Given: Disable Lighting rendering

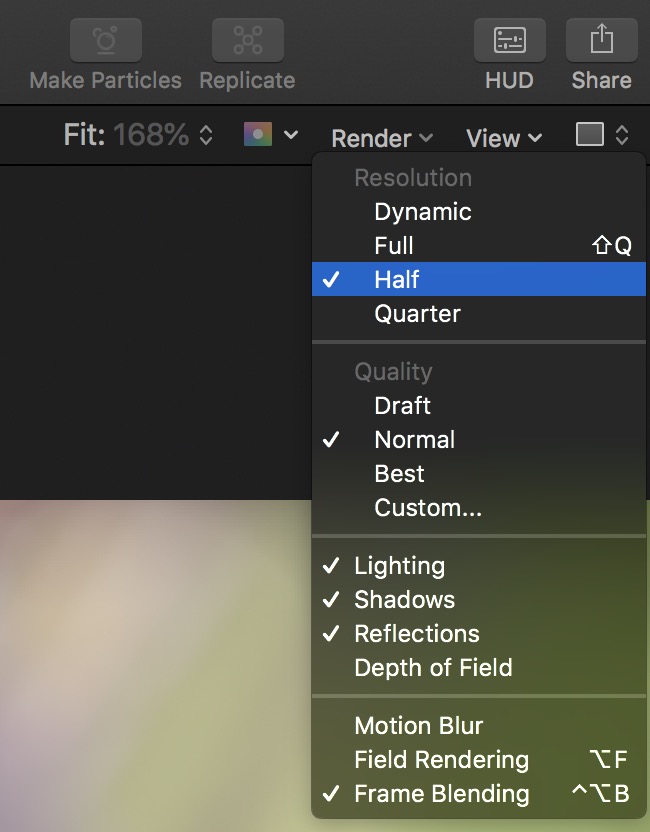Looking at the screenshot, I should 399,566.
